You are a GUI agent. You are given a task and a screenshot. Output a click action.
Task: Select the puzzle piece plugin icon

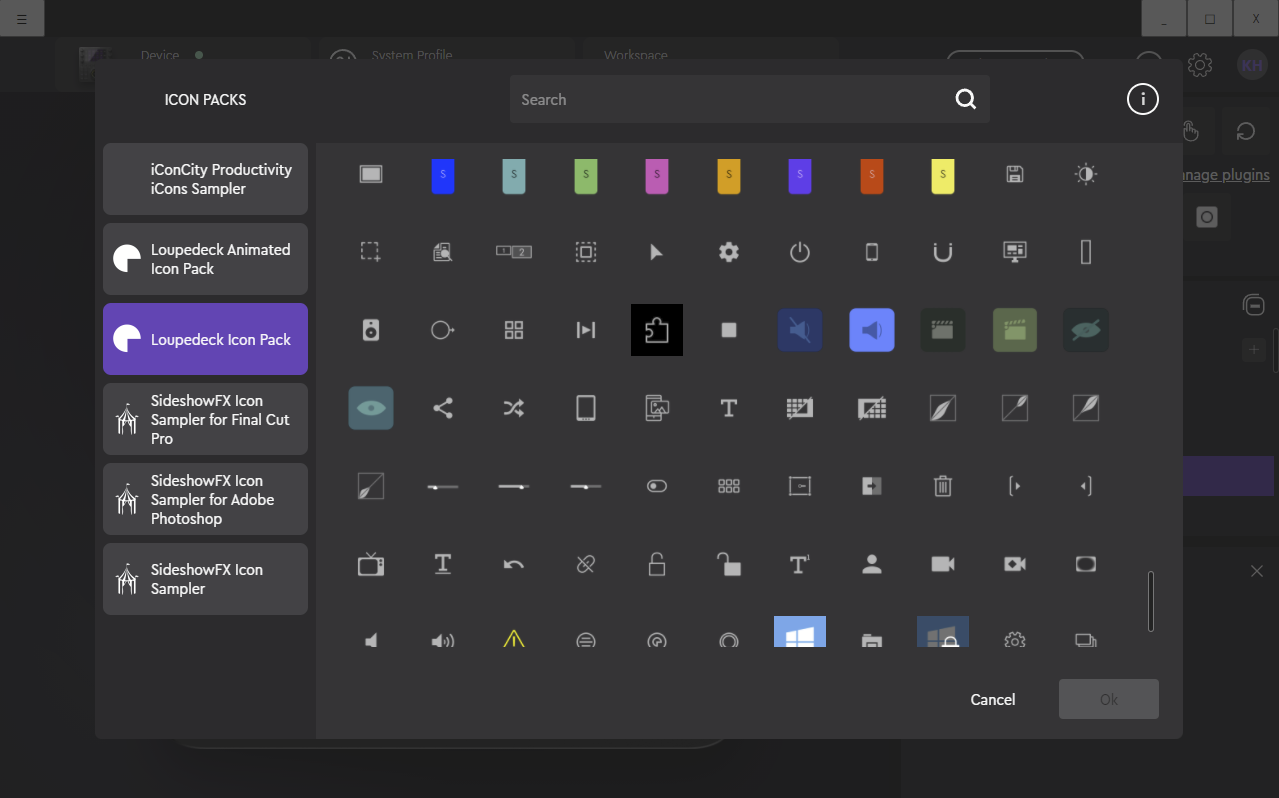[657, 330]
